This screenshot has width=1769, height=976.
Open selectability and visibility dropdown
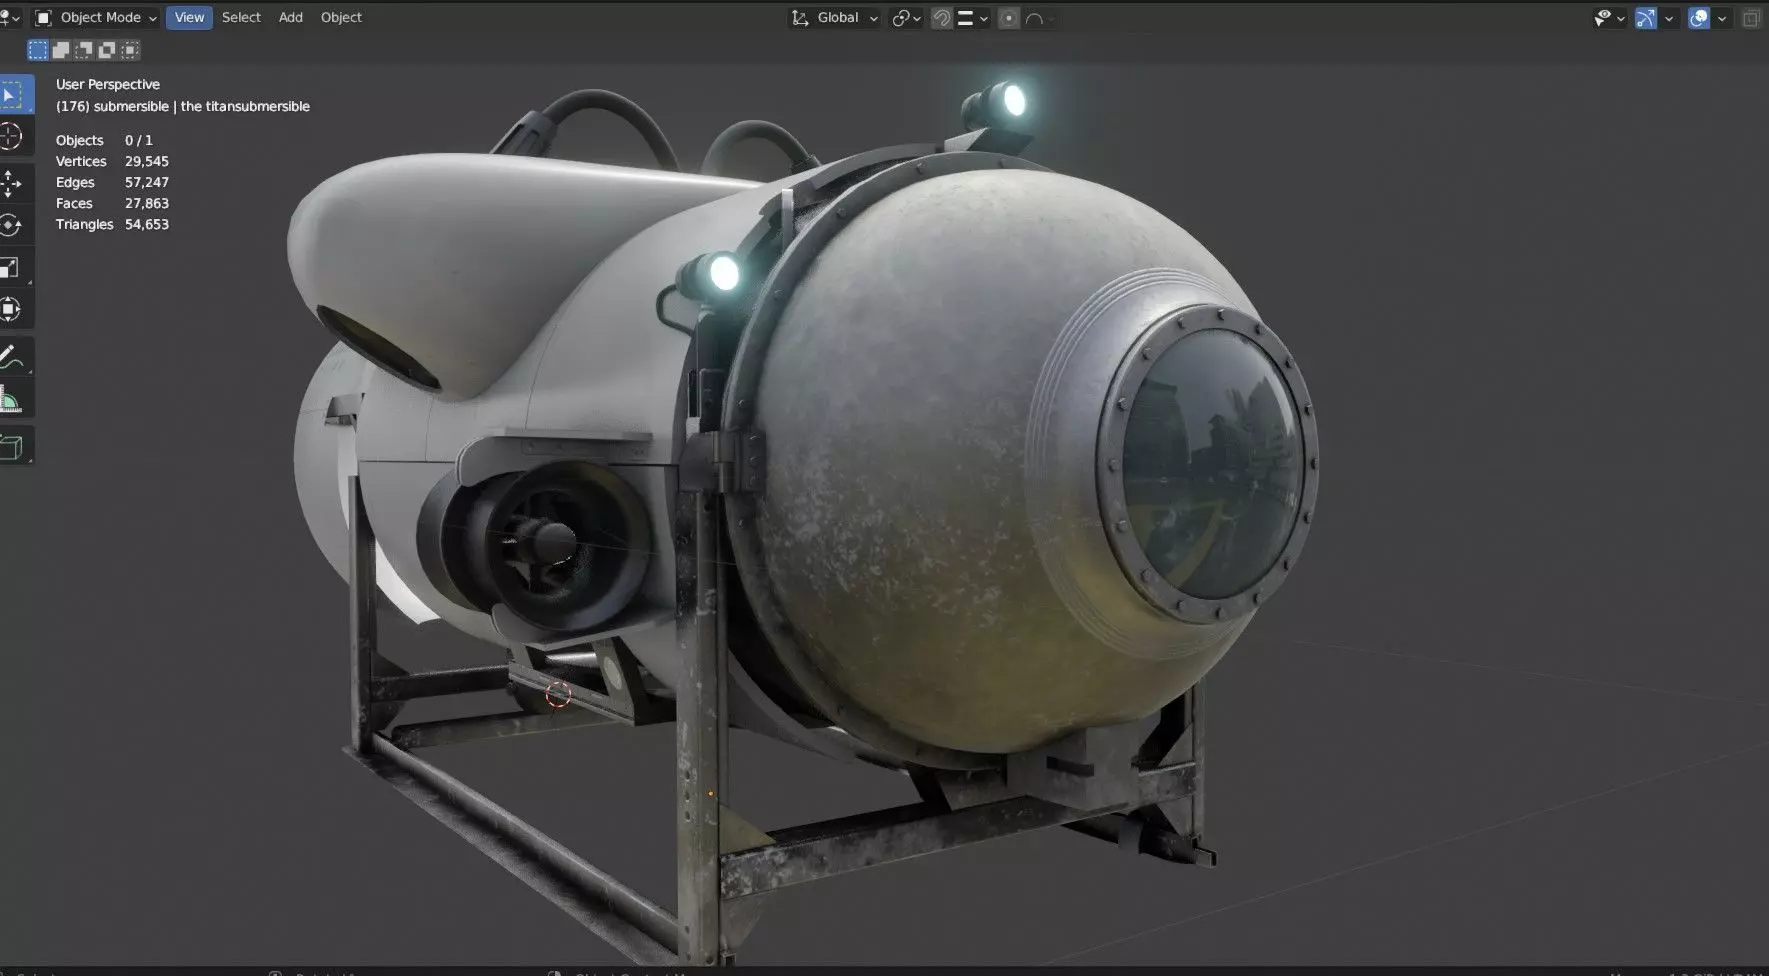[1609, 18]
